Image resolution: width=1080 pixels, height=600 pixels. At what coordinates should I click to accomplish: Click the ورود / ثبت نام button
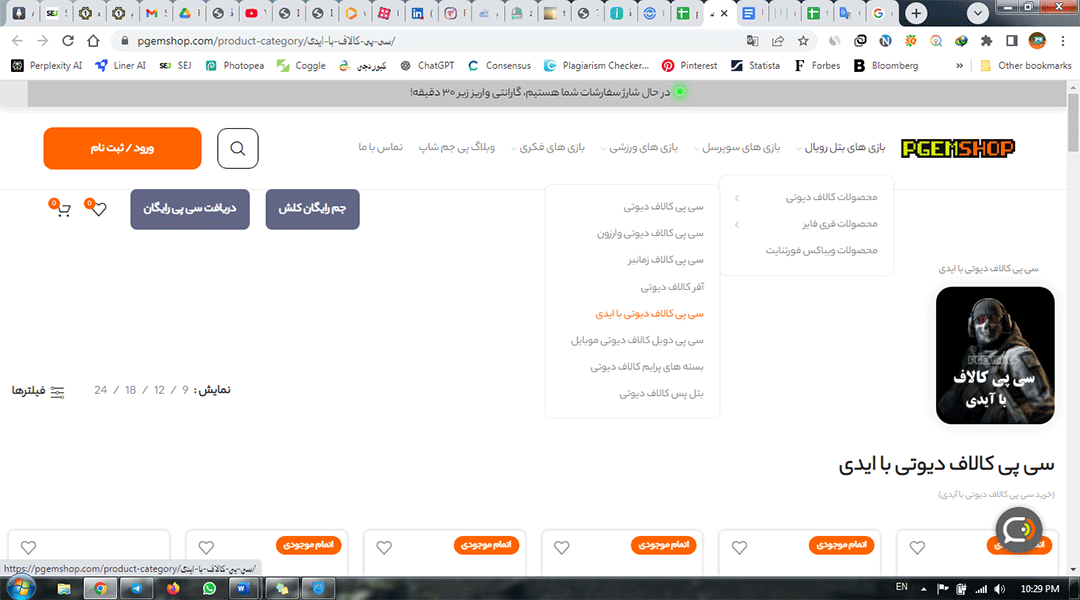click(x=122, y=147)
